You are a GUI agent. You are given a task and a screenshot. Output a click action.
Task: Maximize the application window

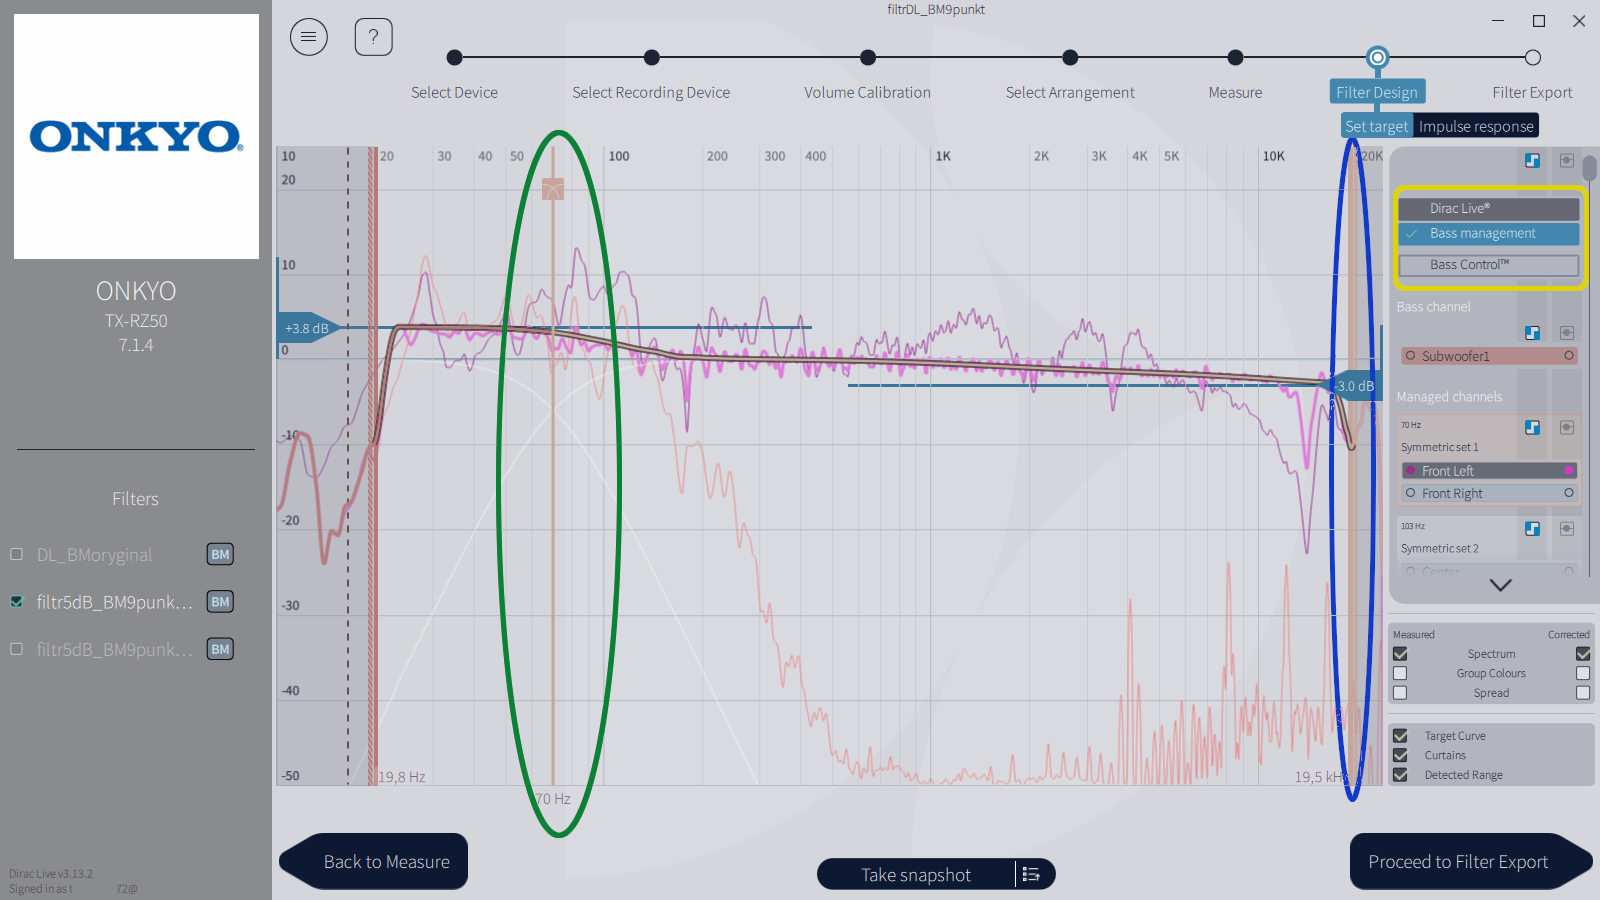pyautogui.click(x=1539, y=21)
